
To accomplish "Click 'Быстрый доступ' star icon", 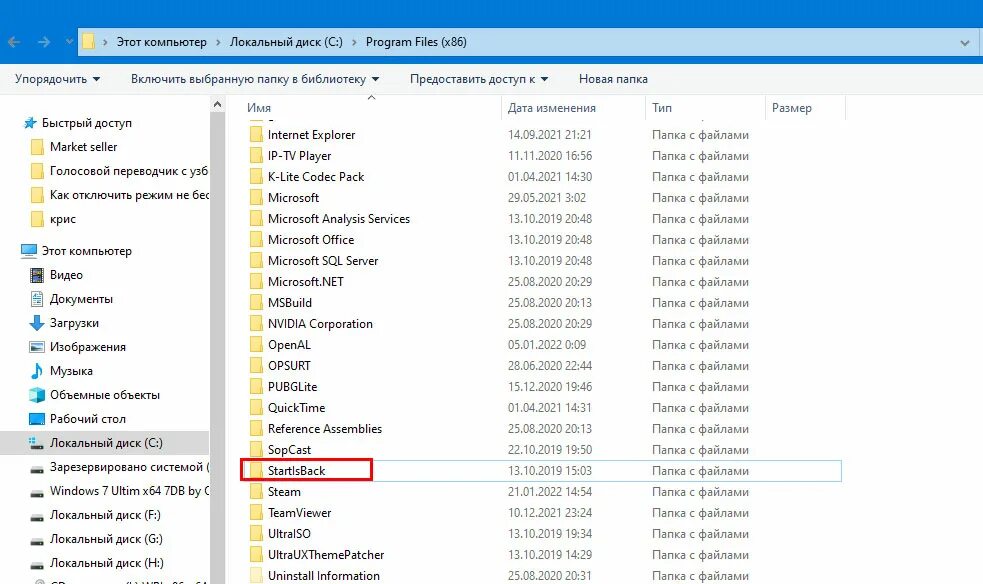I will coord(29,123).
